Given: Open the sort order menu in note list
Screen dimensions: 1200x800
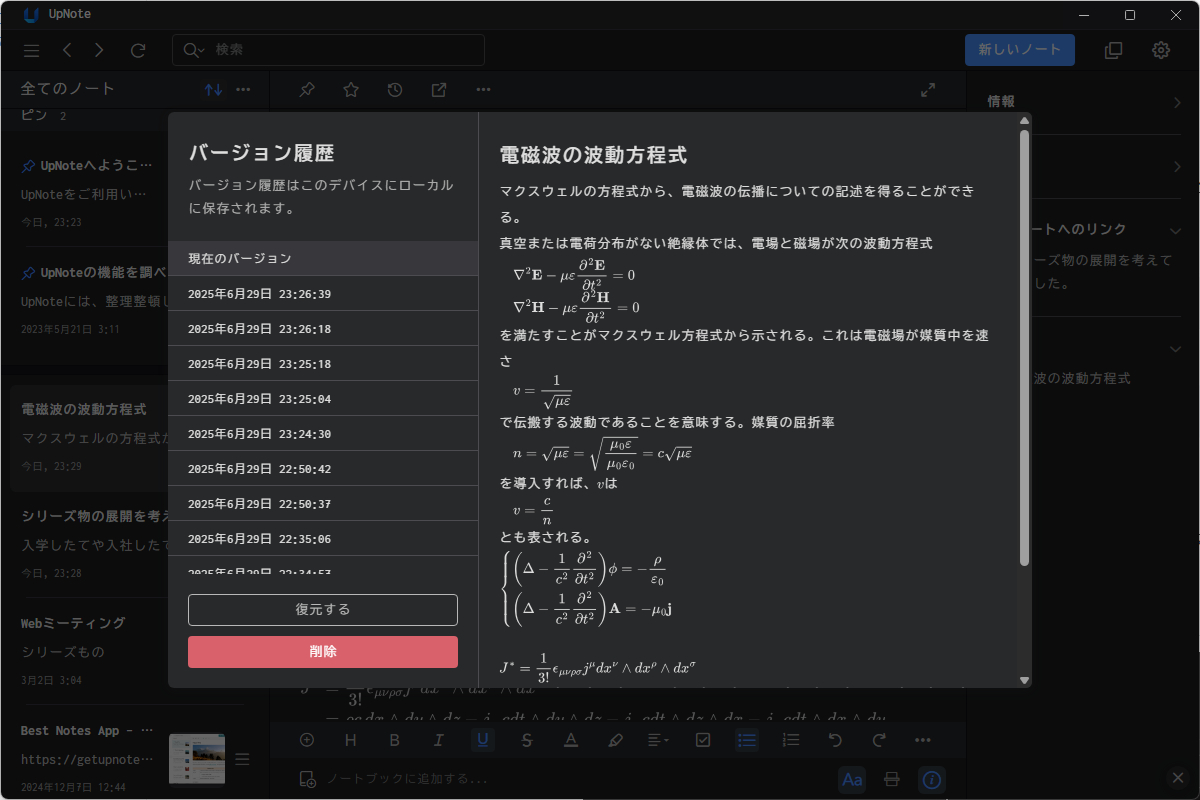Looking at the screenshot, I should pos(212,89).
